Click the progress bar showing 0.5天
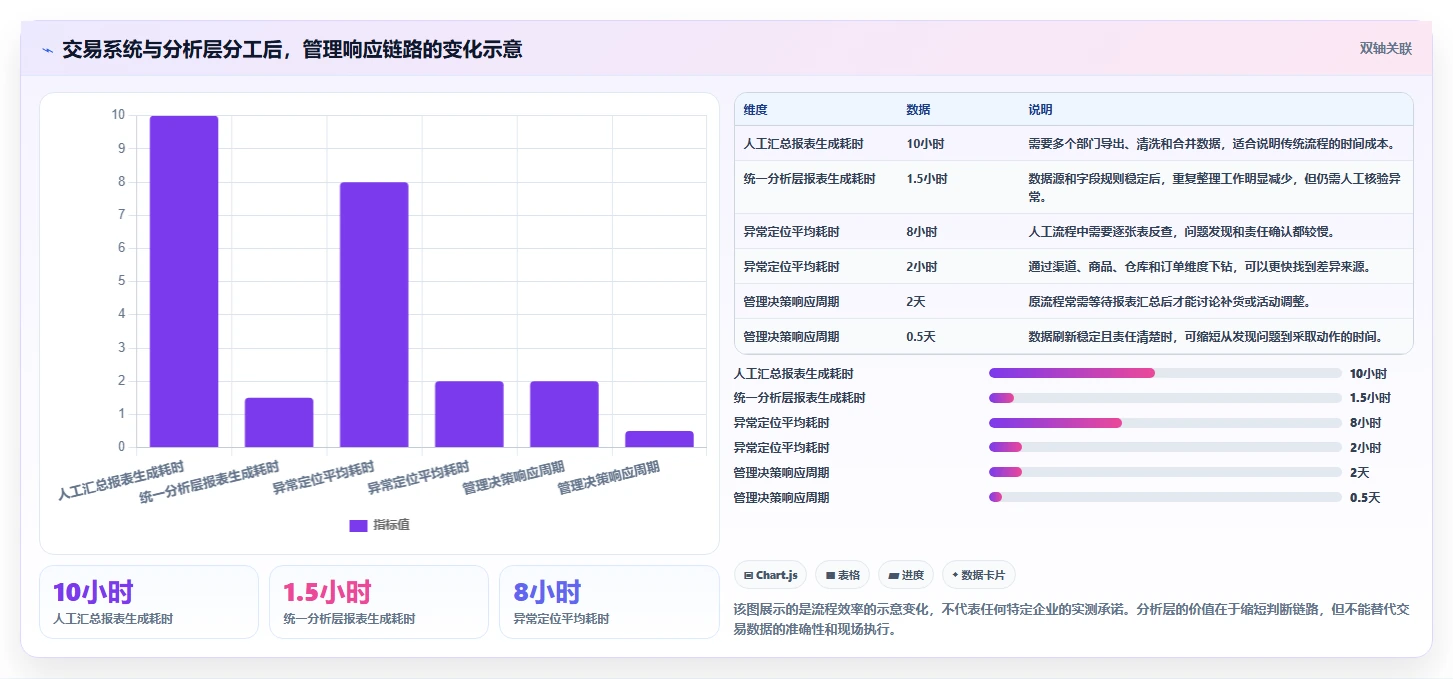Viewport: 1453px width, 679px height. click(x=1165, y=497)
